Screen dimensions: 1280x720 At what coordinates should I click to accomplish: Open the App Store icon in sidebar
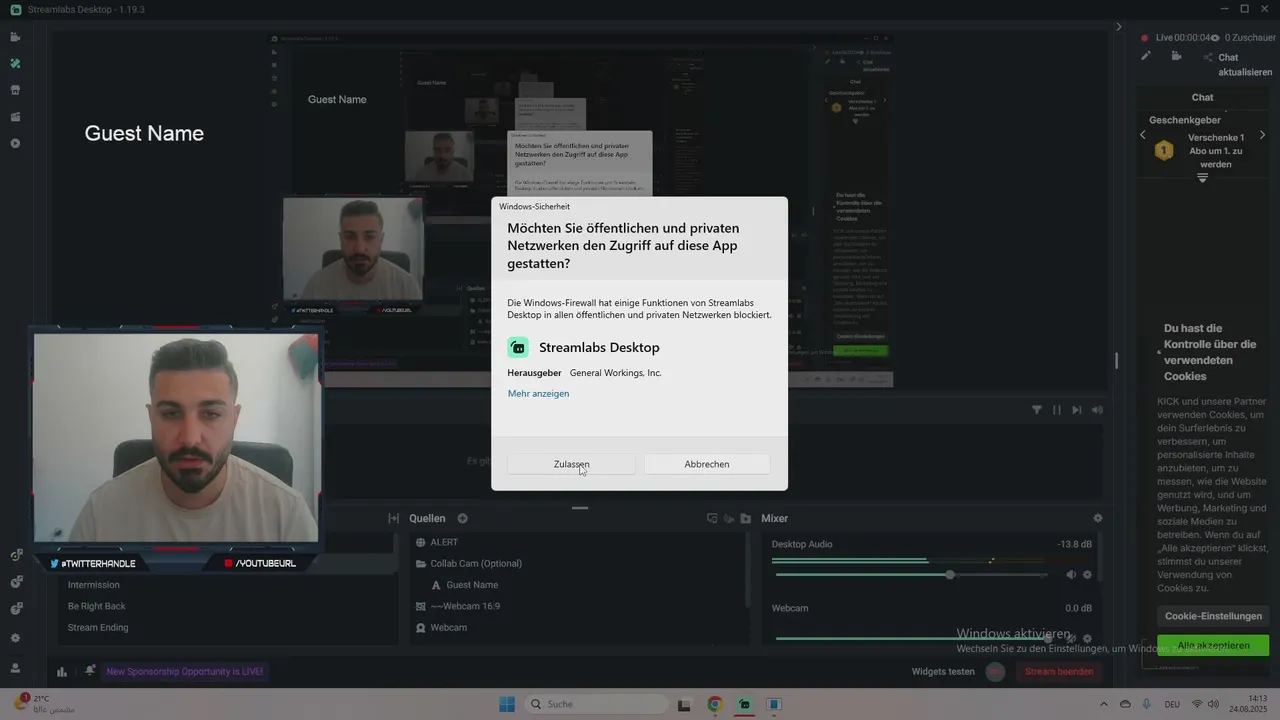(15, 90)
